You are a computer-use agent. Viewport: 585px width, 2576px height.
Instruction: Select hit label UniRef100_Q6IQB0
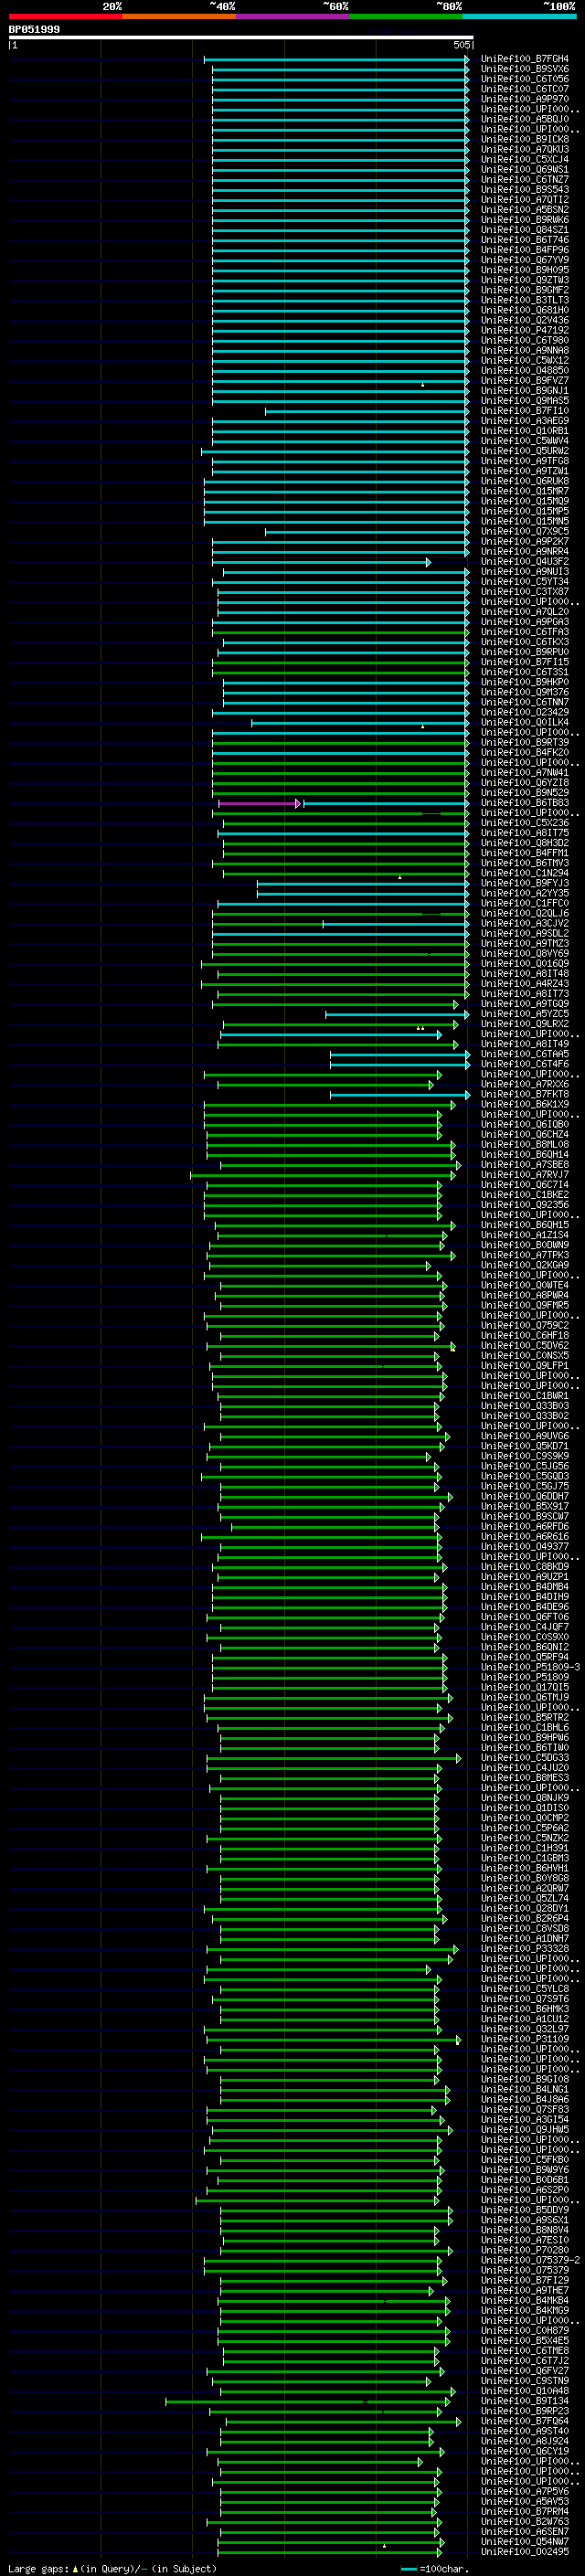[525, 1124]
